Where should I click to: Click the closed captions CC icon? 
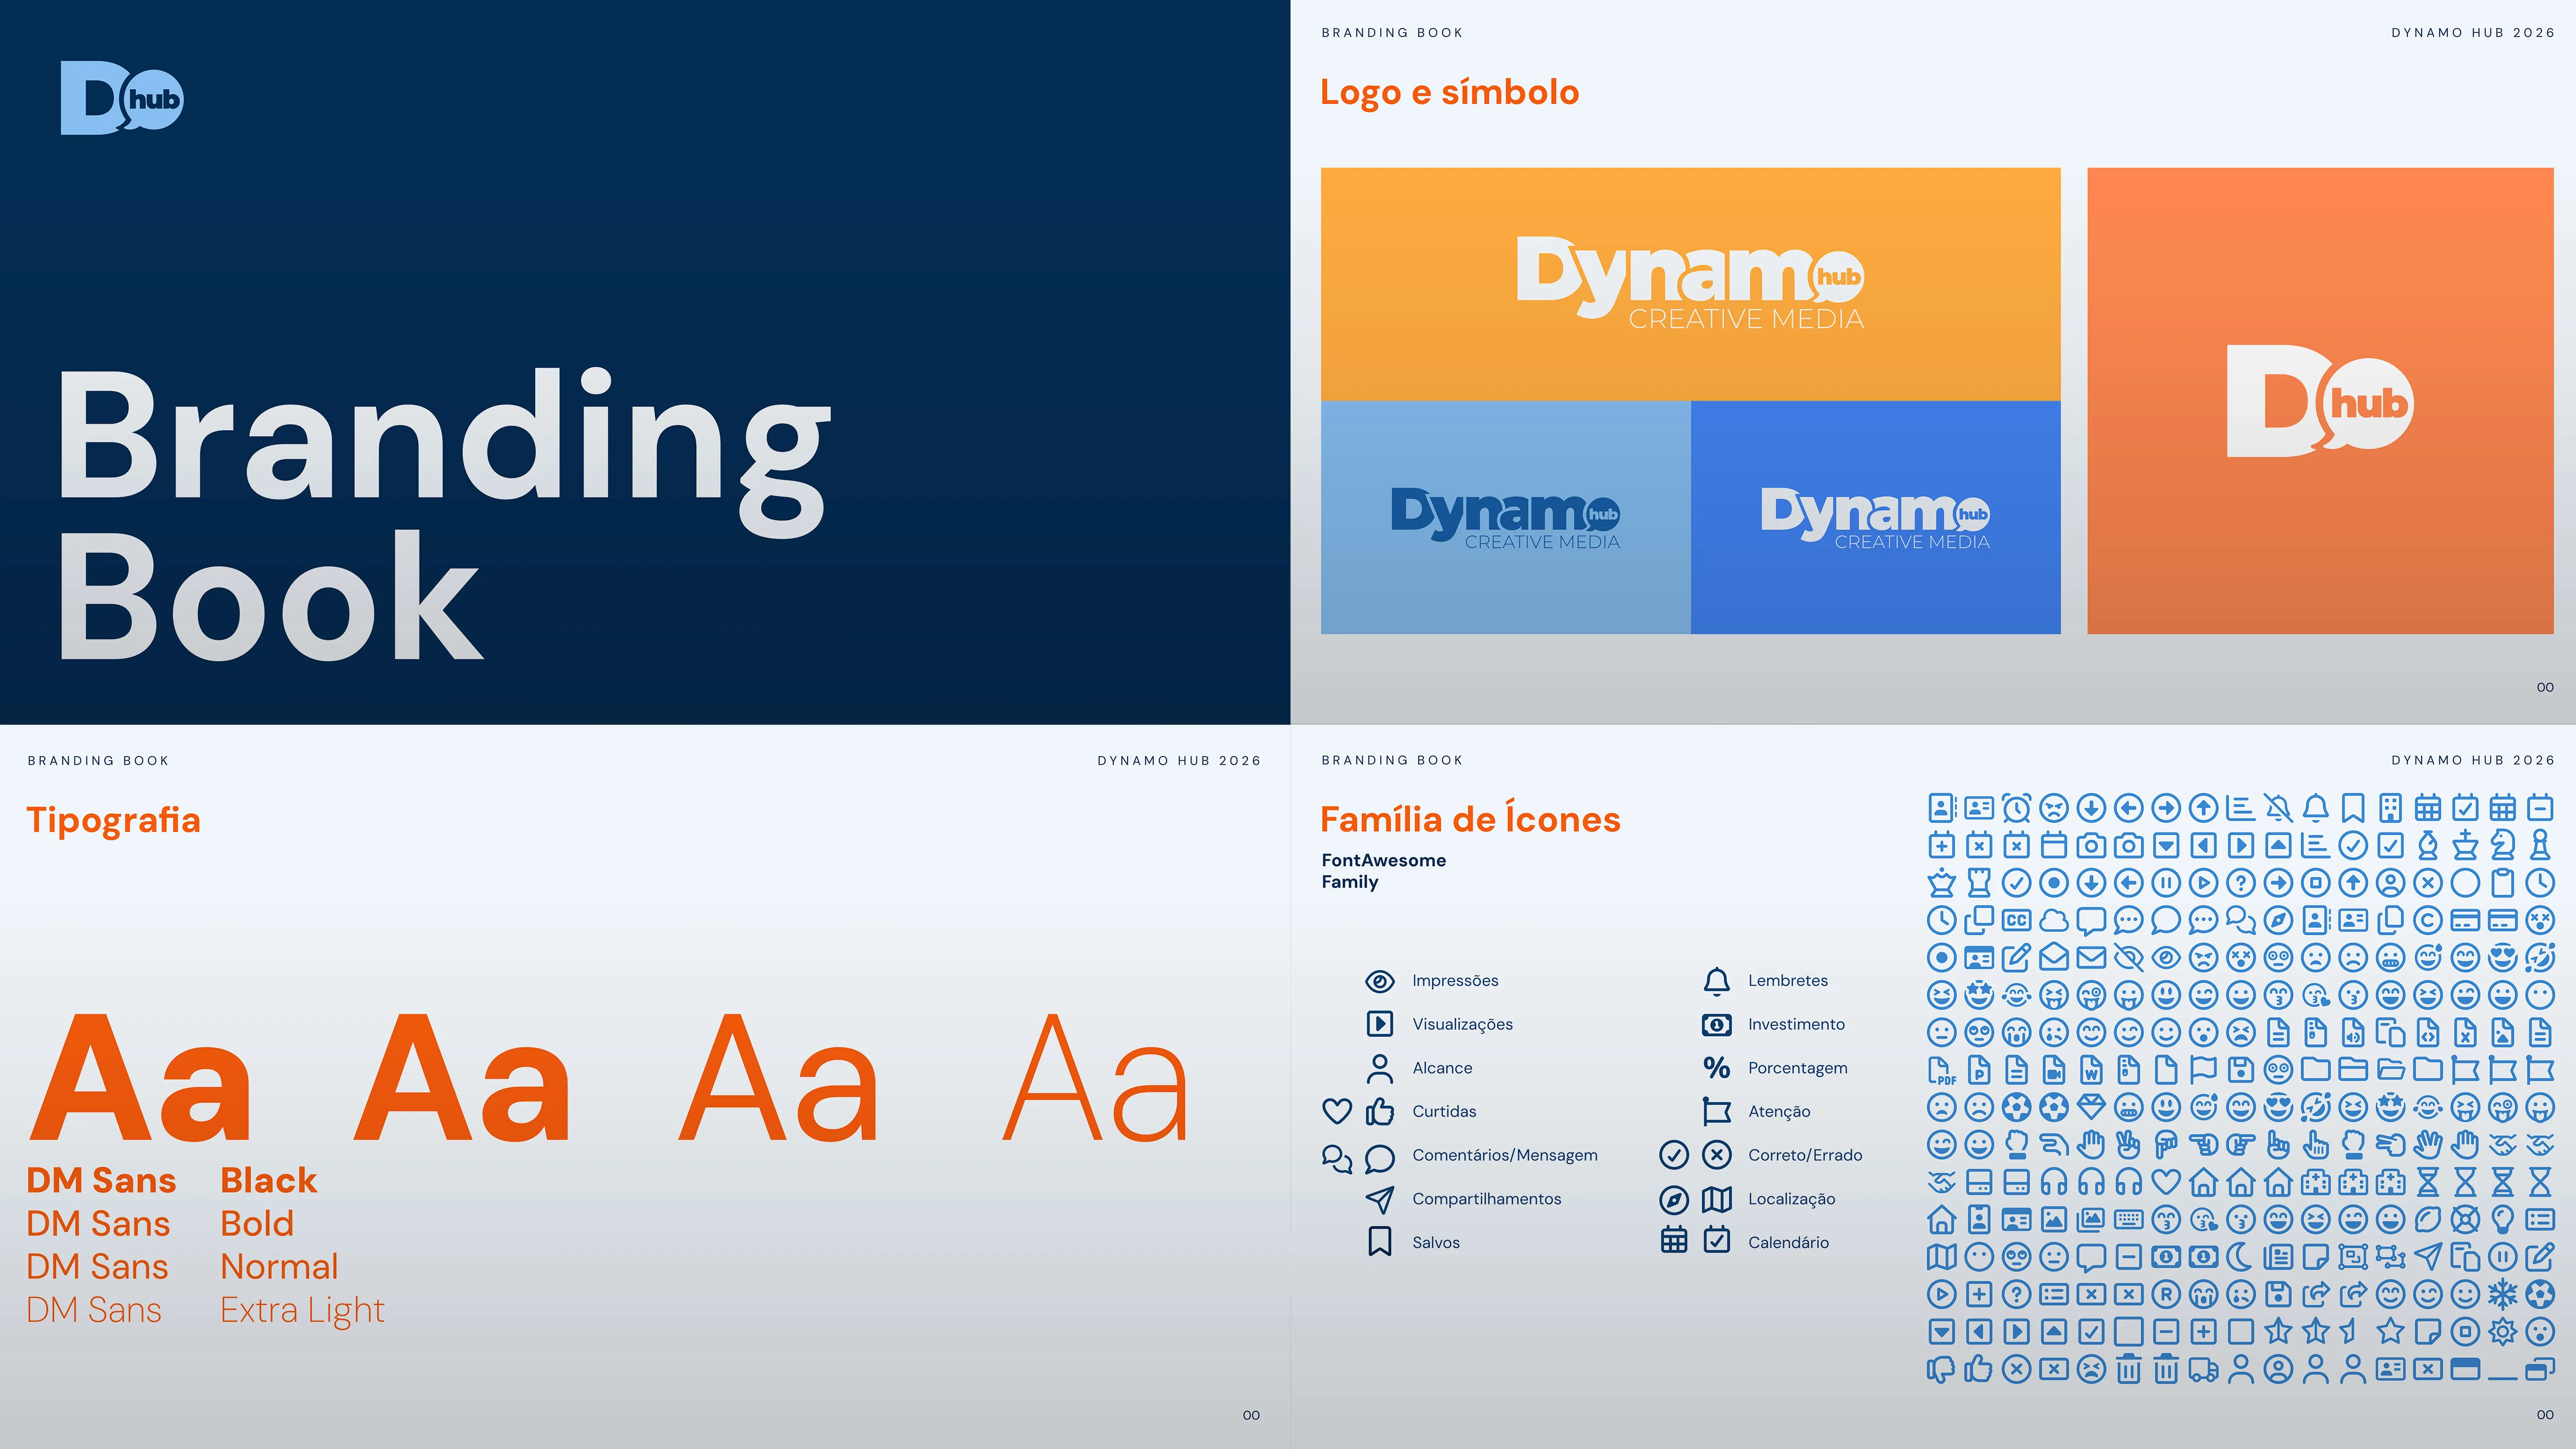(2016, 920)
